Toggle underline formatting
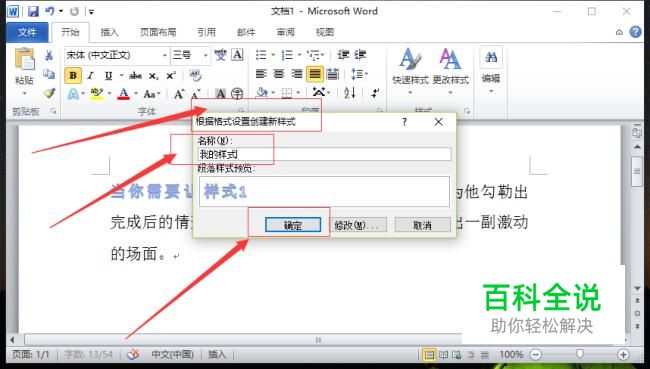The height and width of the screenshot is (369, 650). tap(109, 75)
